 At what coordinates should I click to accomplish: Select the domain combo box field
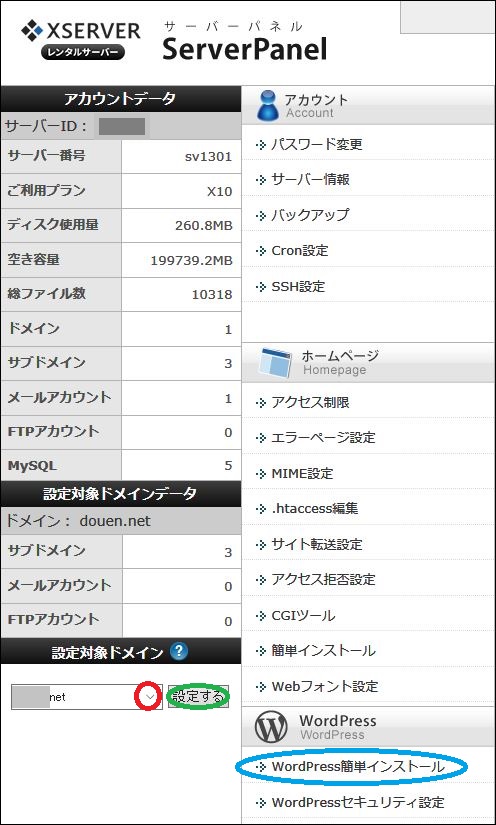[x=86, y=697]
